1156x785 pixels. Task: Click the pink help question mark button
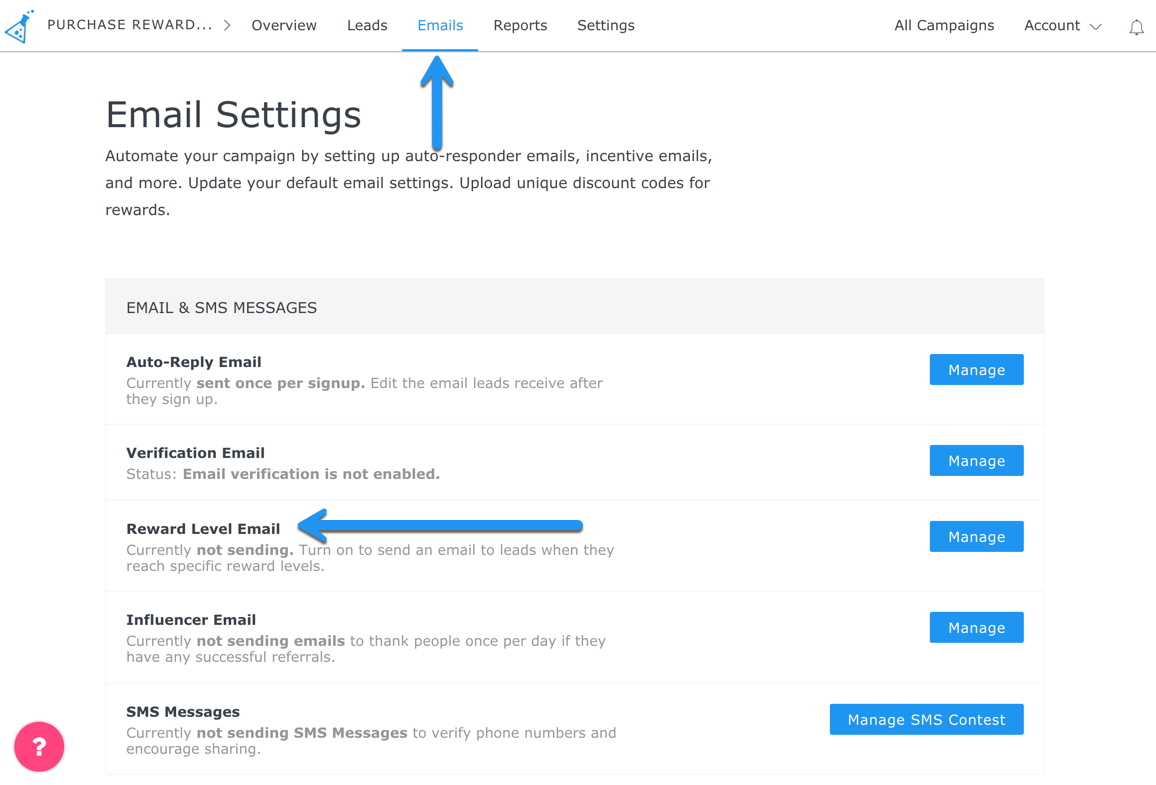click(39, 747)
